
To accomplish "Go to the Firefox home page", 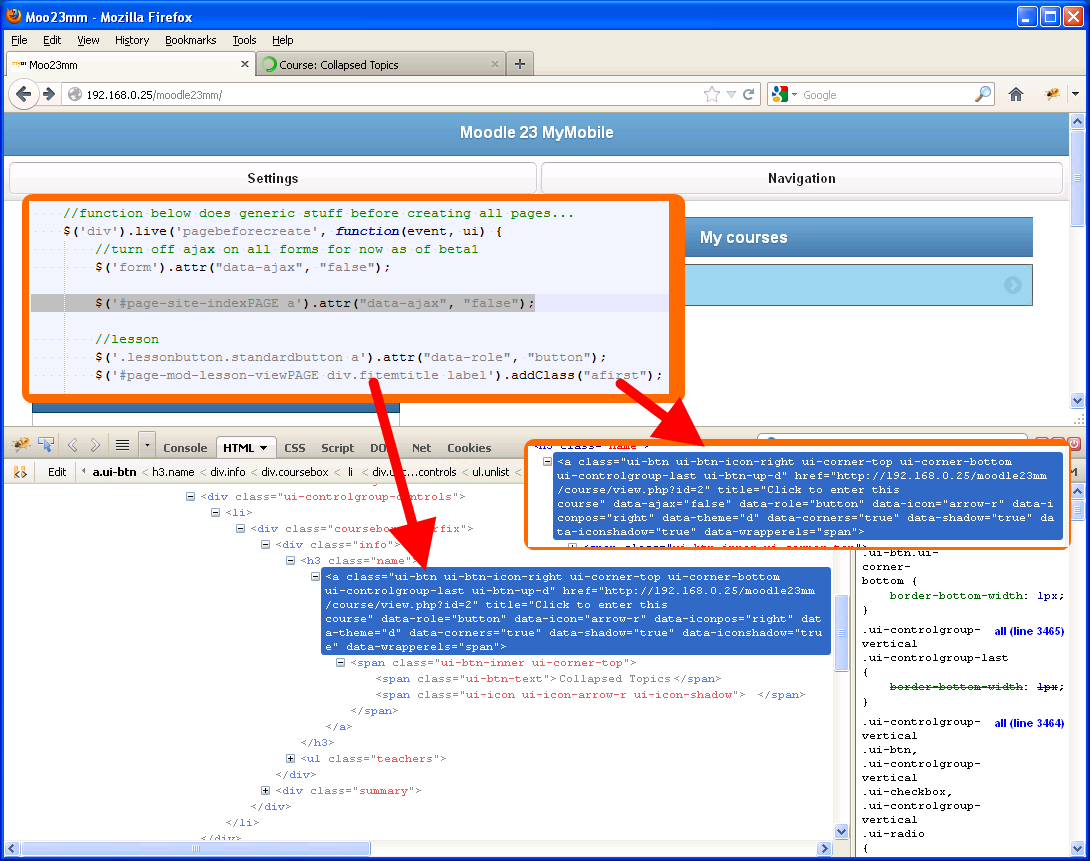I will [x=1016, y=95].
